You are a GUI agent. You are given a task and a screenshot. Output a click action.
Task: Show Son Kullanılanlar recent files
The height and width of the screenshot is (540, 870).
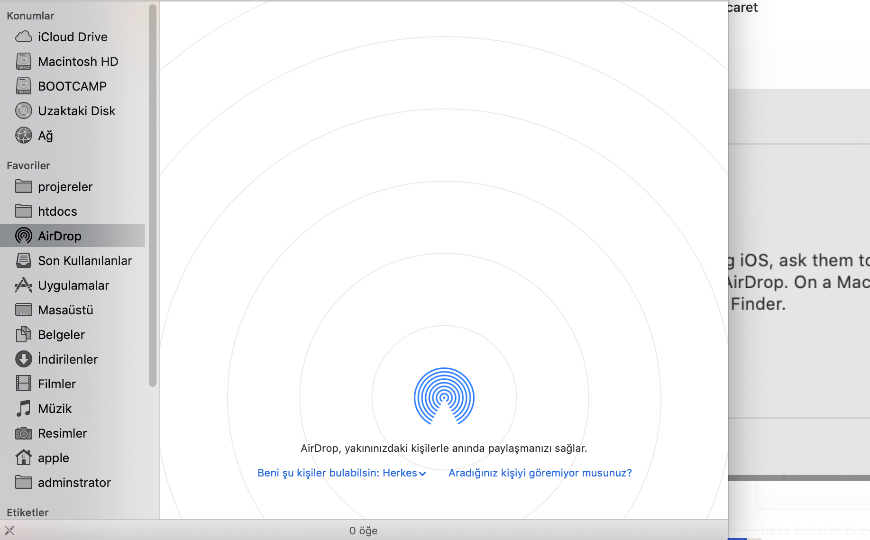73,260
